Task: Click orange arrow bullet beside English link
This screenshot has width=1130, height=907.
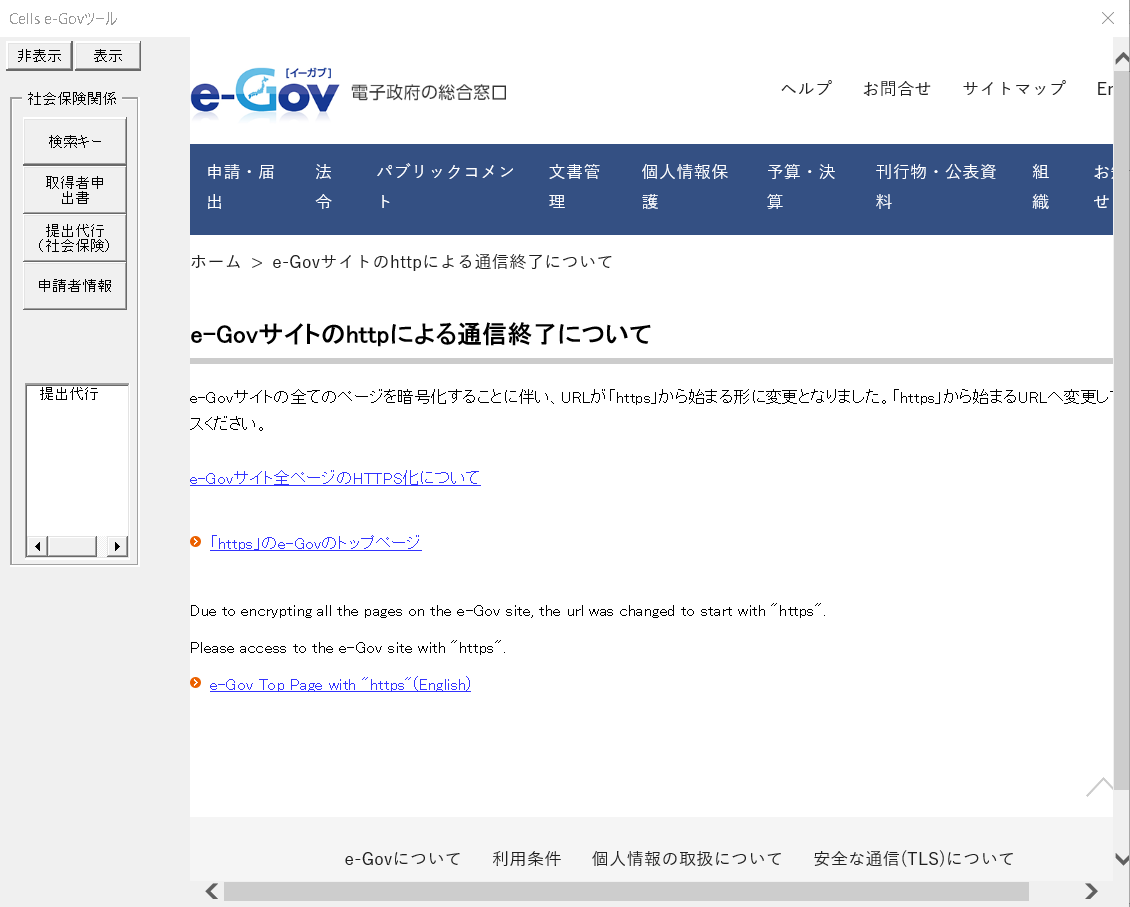Action: 195,683
